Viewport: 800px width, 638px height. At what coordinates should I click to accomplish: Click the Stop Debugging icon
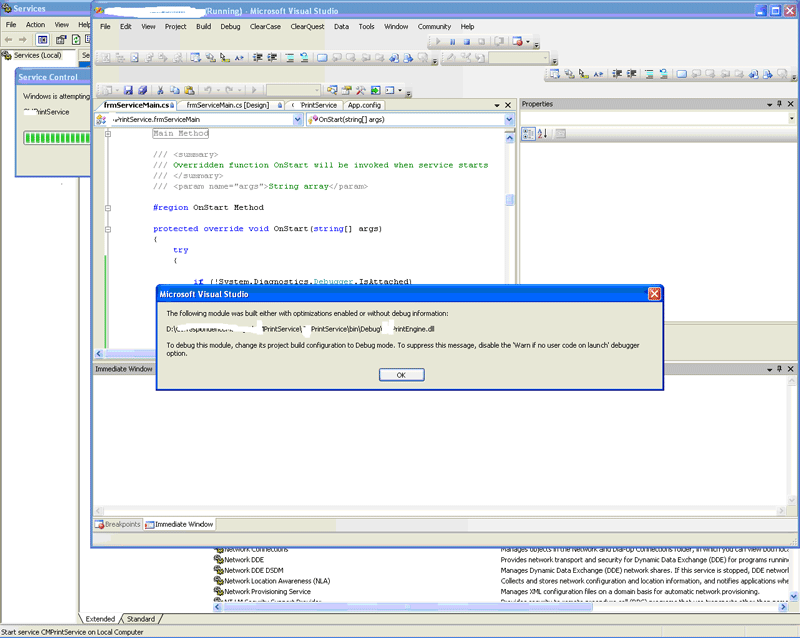pos(467,42)
